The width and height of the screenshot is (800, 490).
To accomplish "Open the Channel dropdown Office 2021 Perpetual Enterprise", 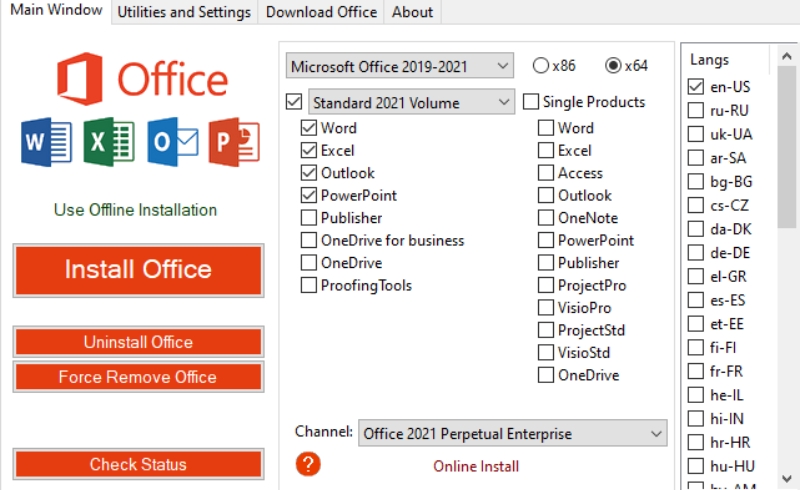I will click(x=513, y=433).
